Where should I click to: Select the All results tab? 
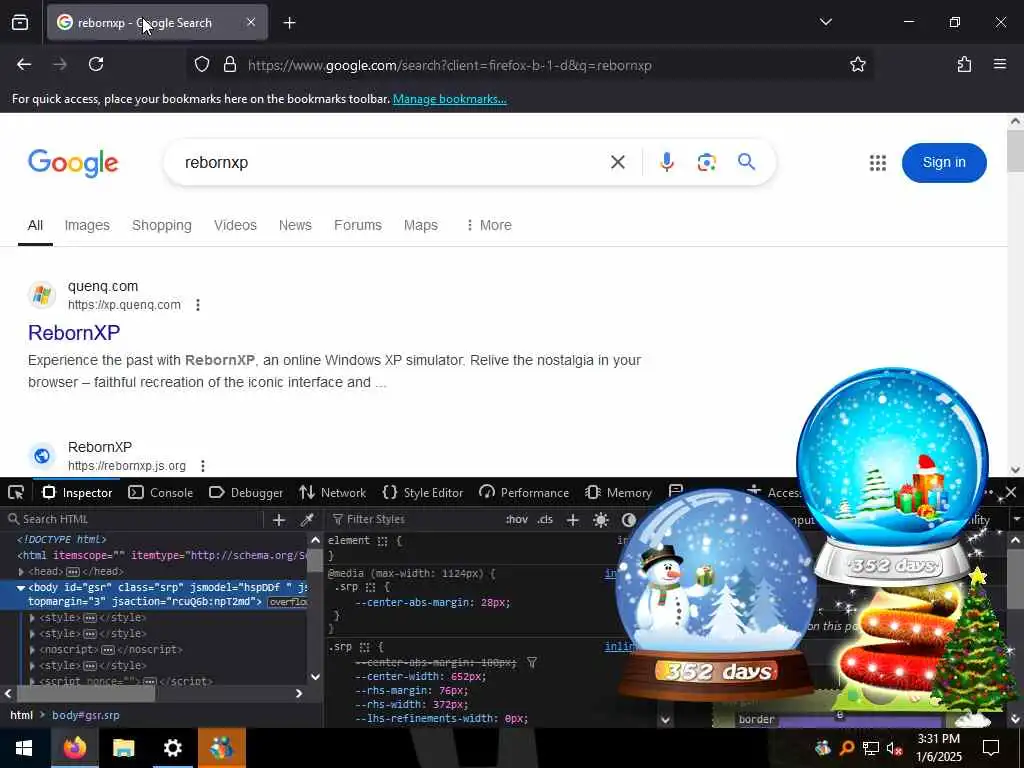pyautogui.click(x=35, y=225)
